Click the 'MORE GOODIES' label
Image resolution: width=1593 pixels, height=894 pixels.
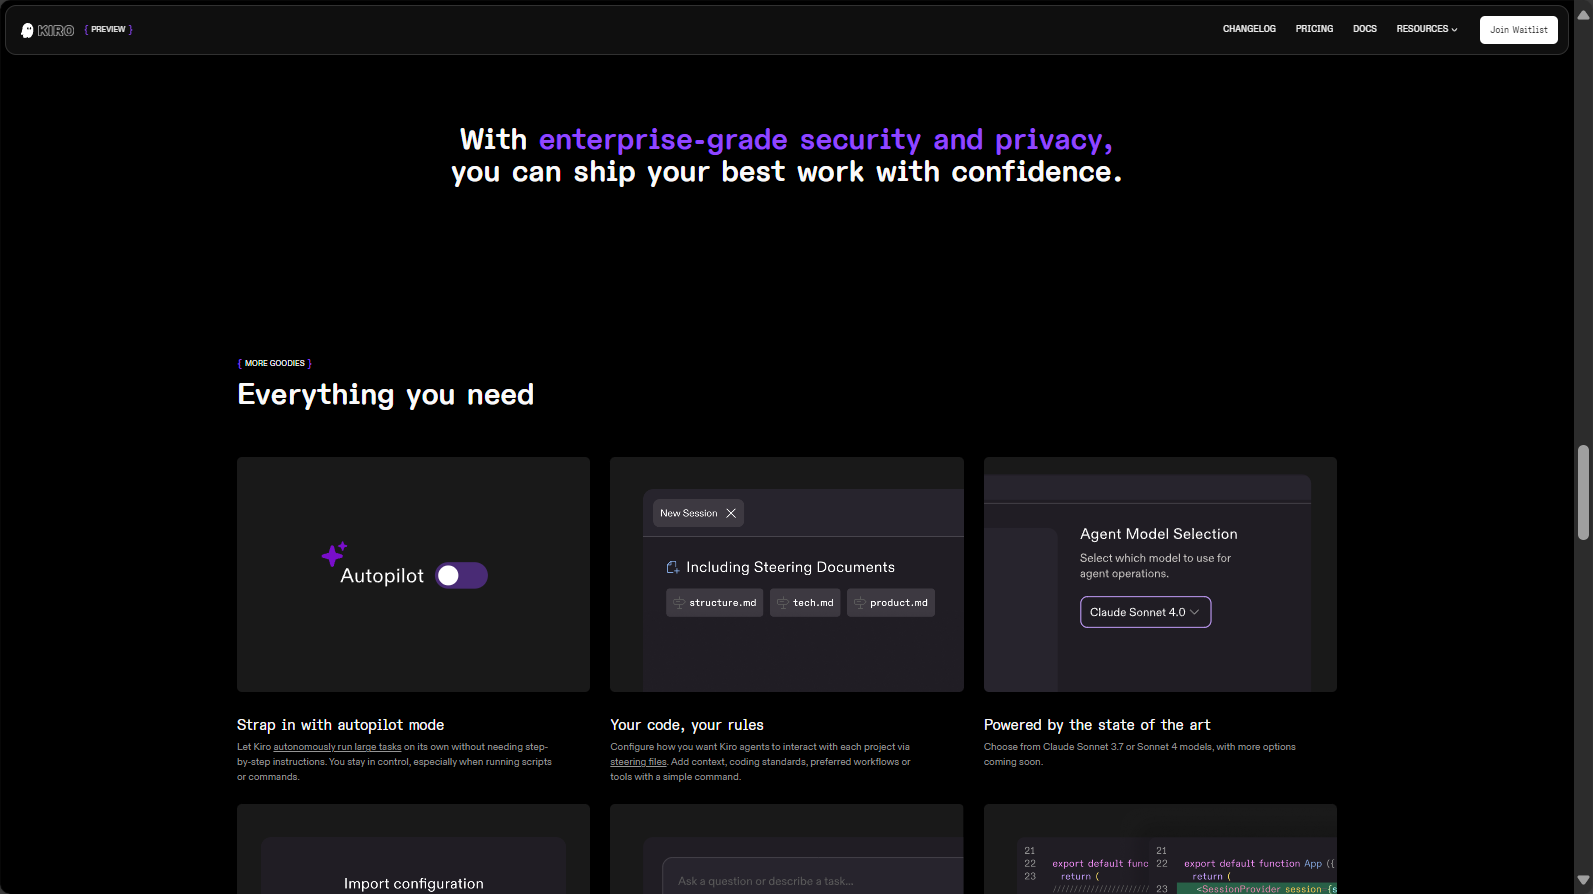tap(275, 363)
